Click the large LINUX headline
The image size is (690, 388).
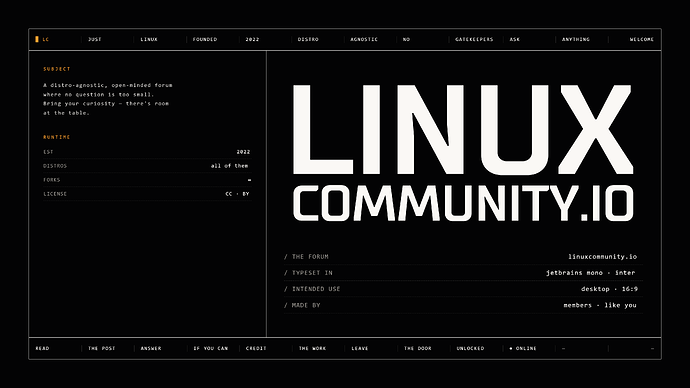point(463,130)
